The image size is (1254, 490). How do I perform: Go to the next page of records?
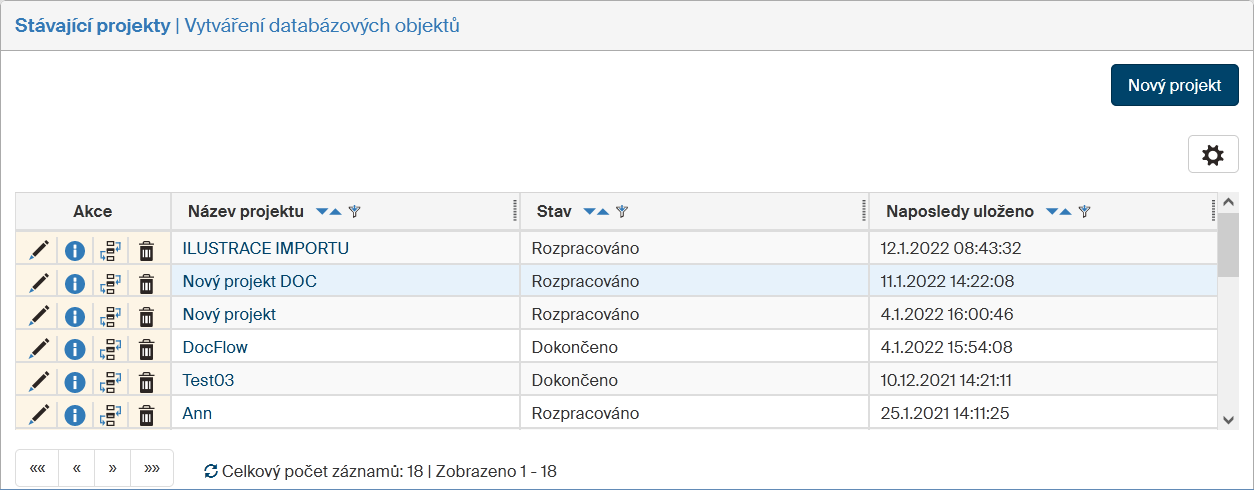113,468
